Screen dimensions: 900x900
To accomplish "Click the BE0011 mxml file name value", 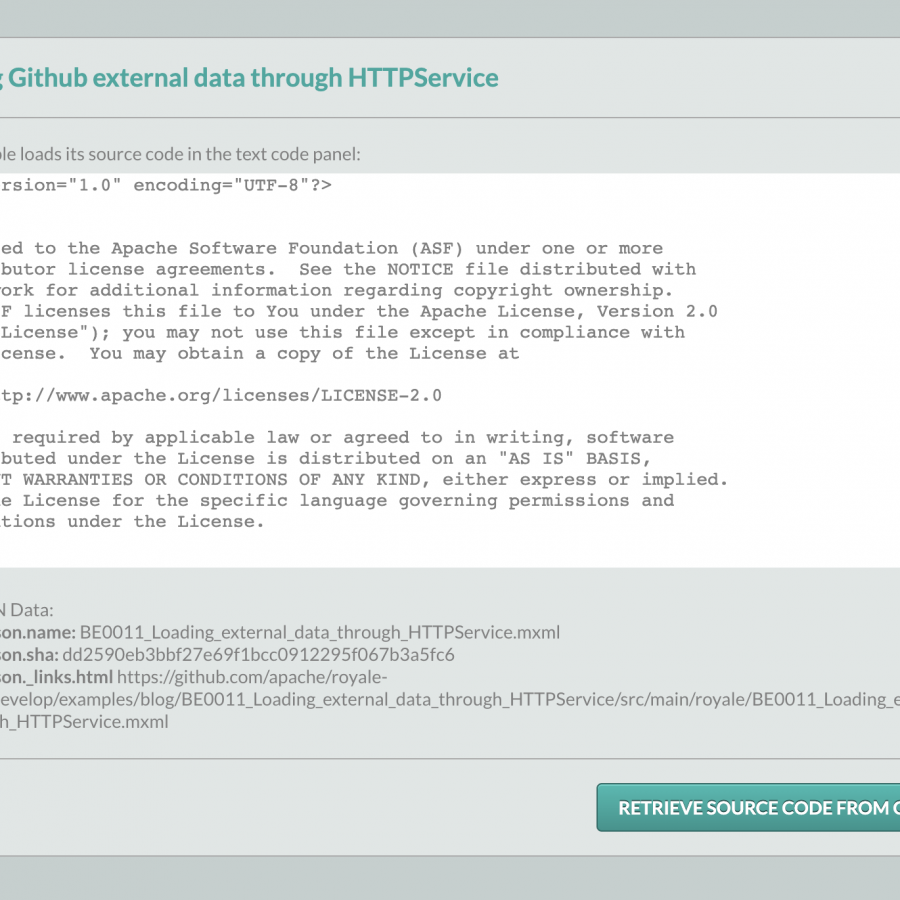I will pyautogui.click(x=320, y=632).
